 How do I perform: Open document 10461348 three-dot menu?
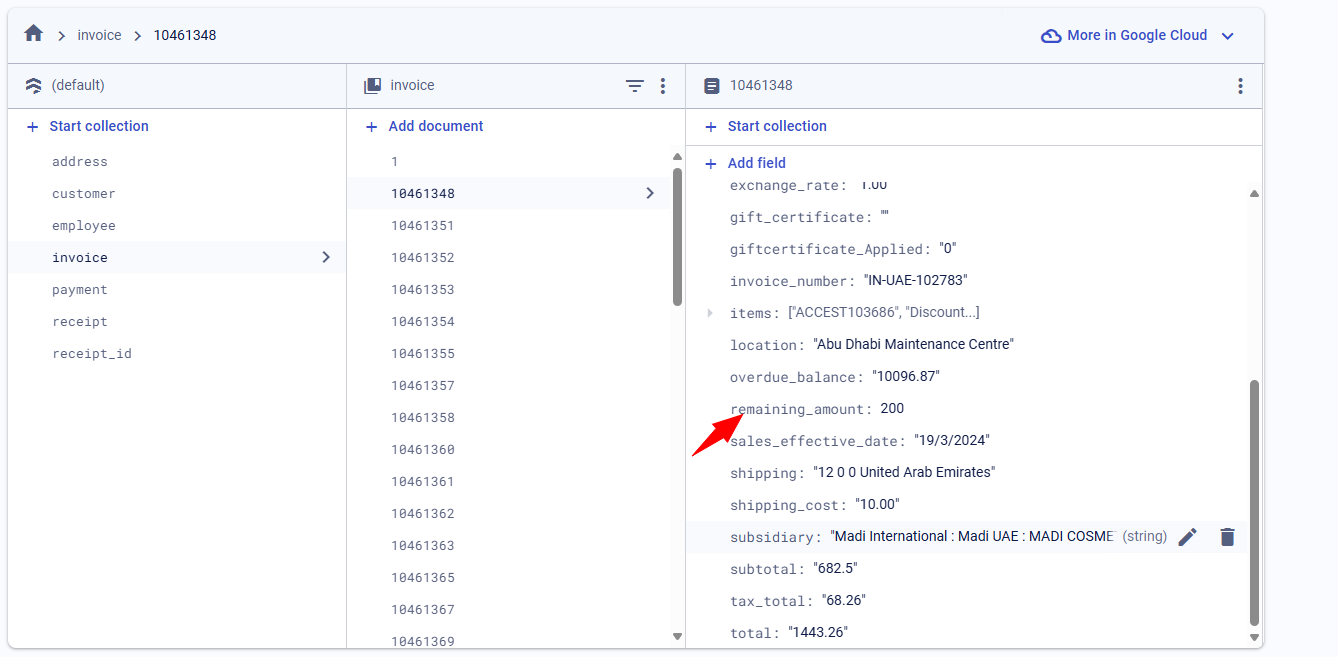tap(1240, 86)
